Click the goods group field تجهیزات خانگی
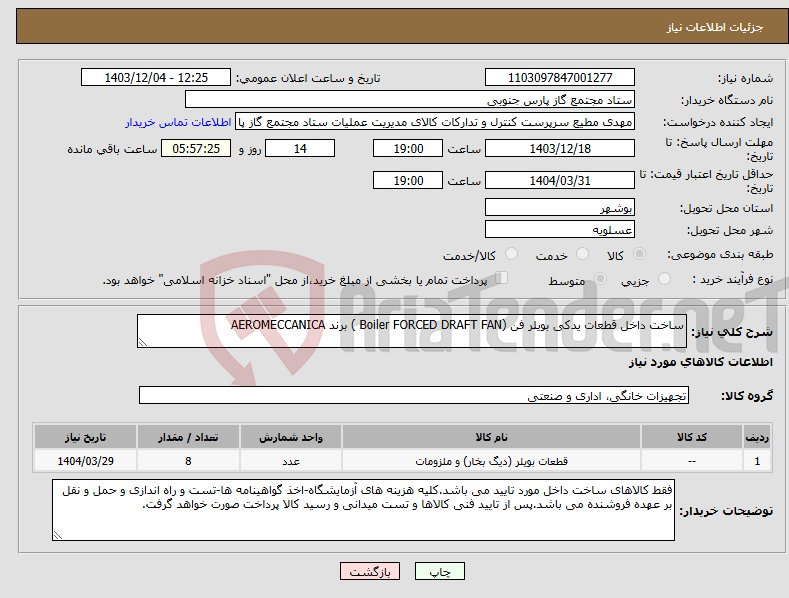 (414, 396)
